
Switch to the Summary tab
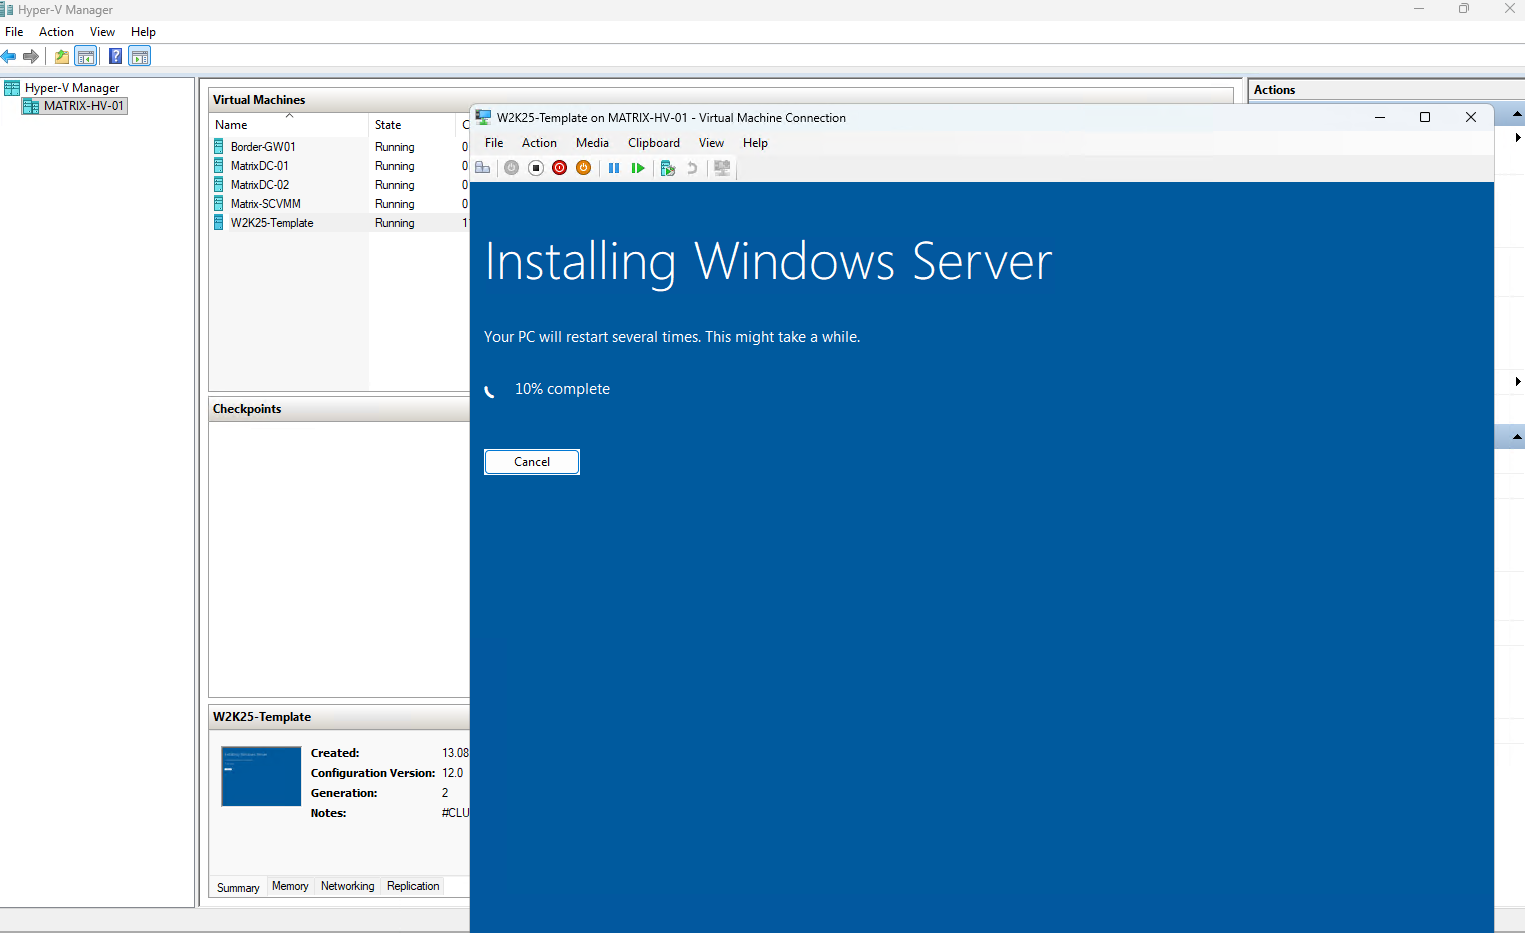tap(238, 887)
